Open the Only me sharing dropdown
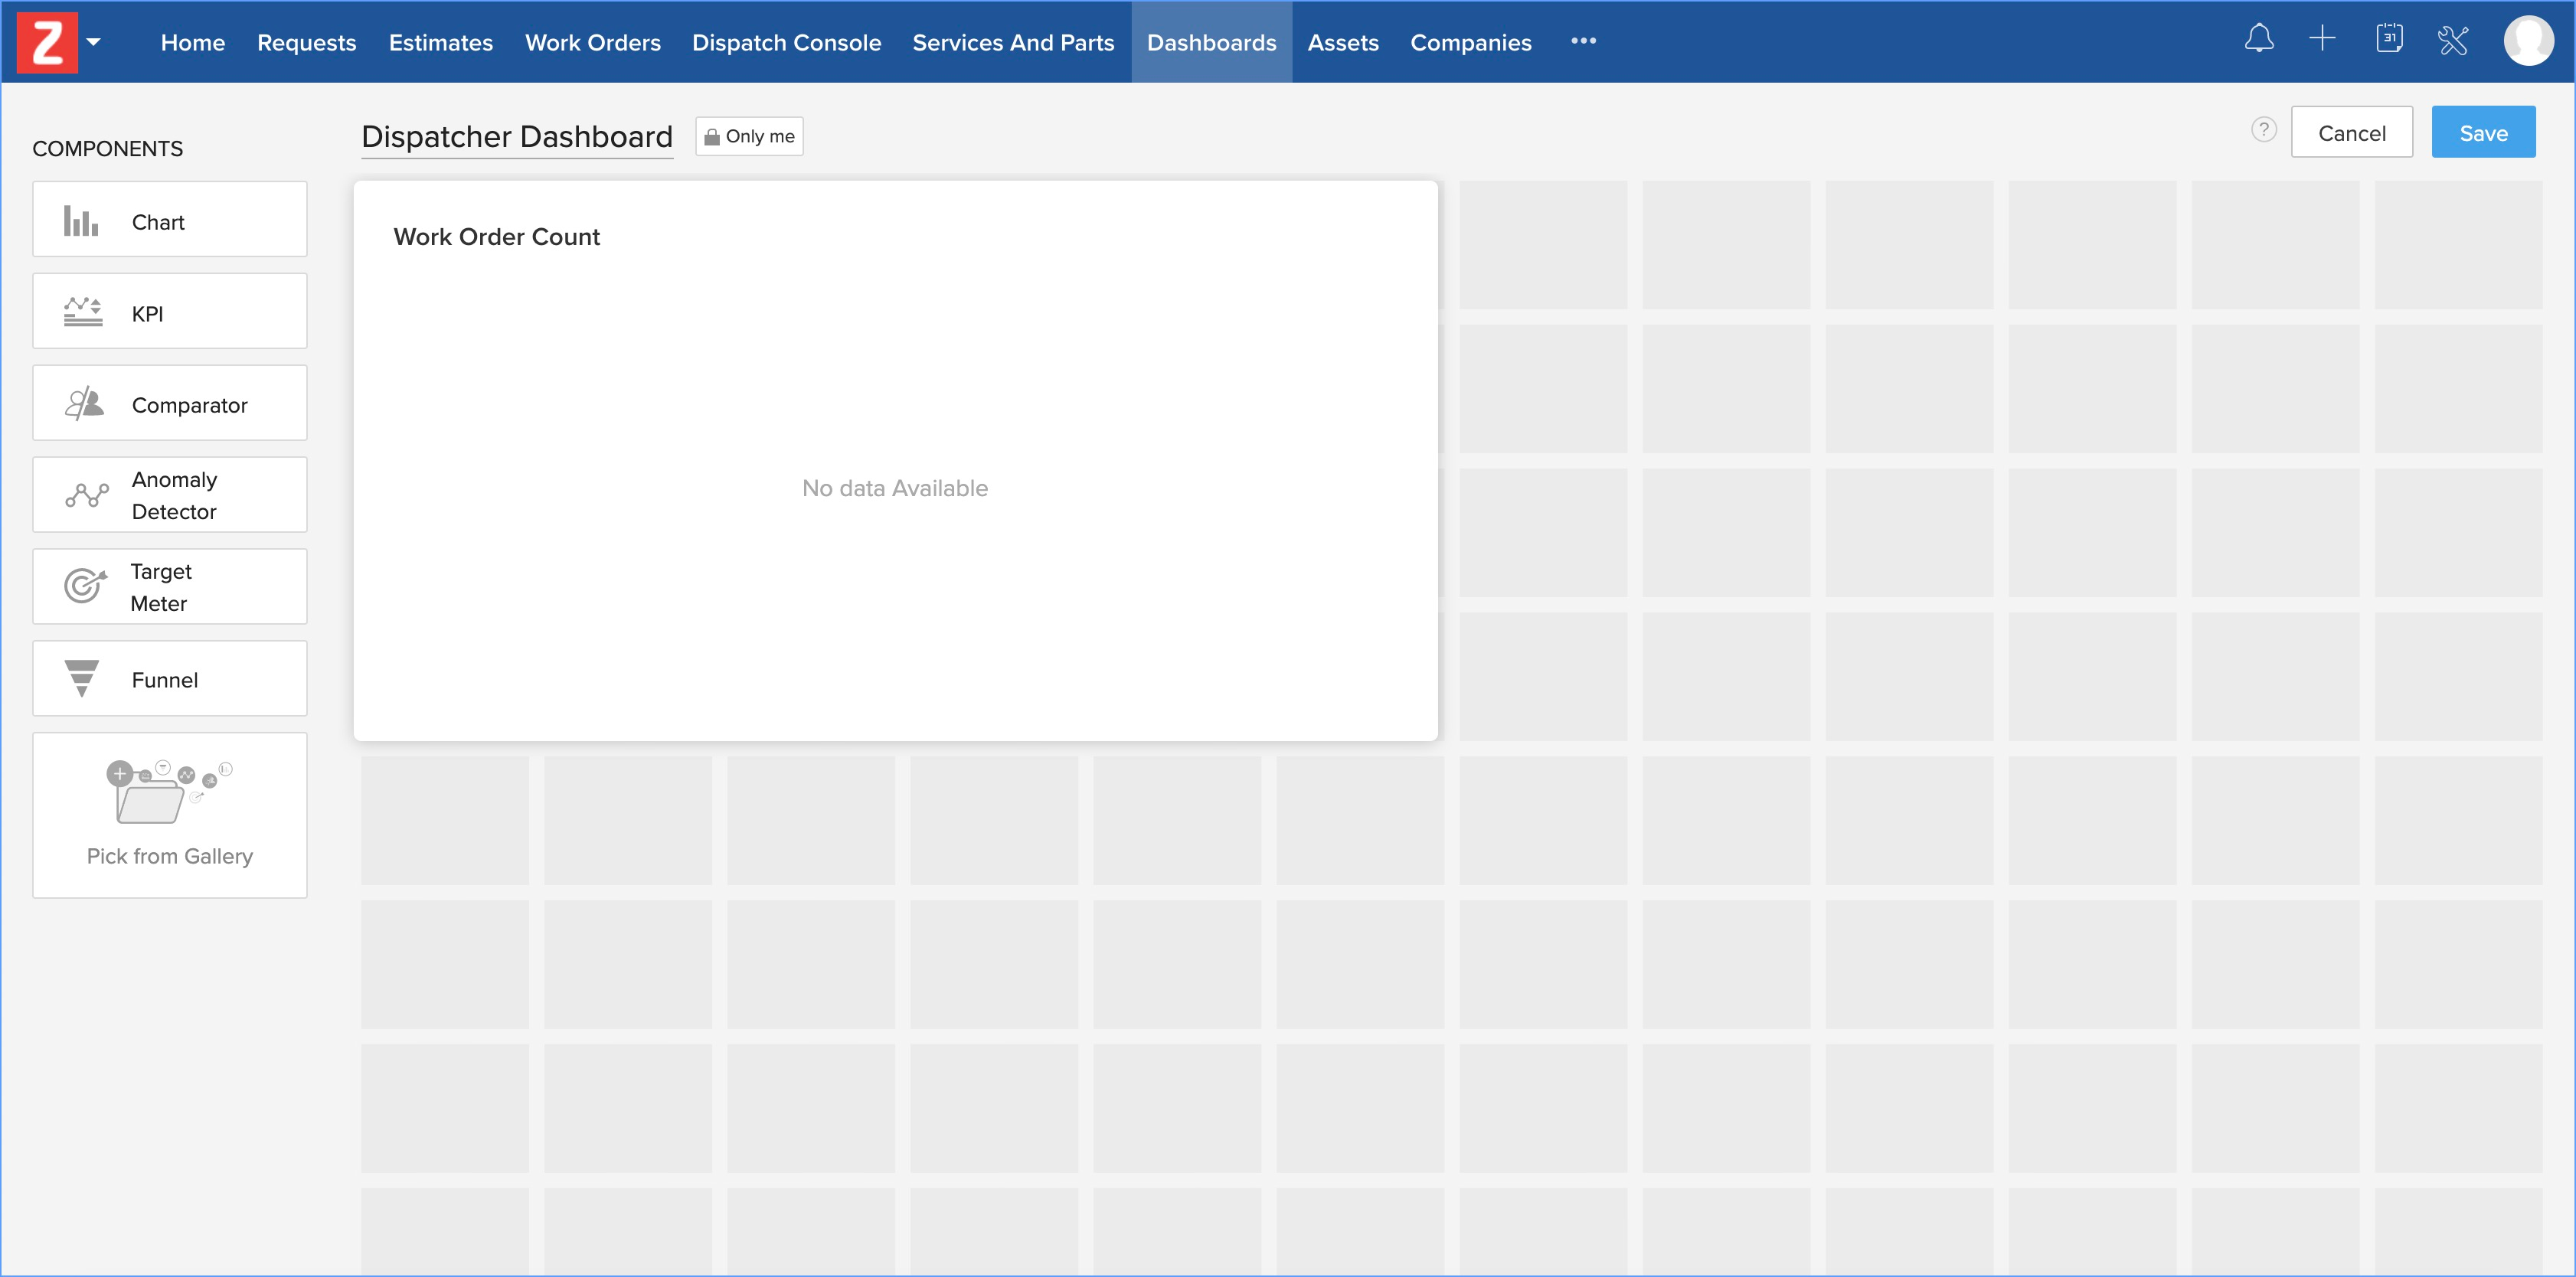 (749, 136)
